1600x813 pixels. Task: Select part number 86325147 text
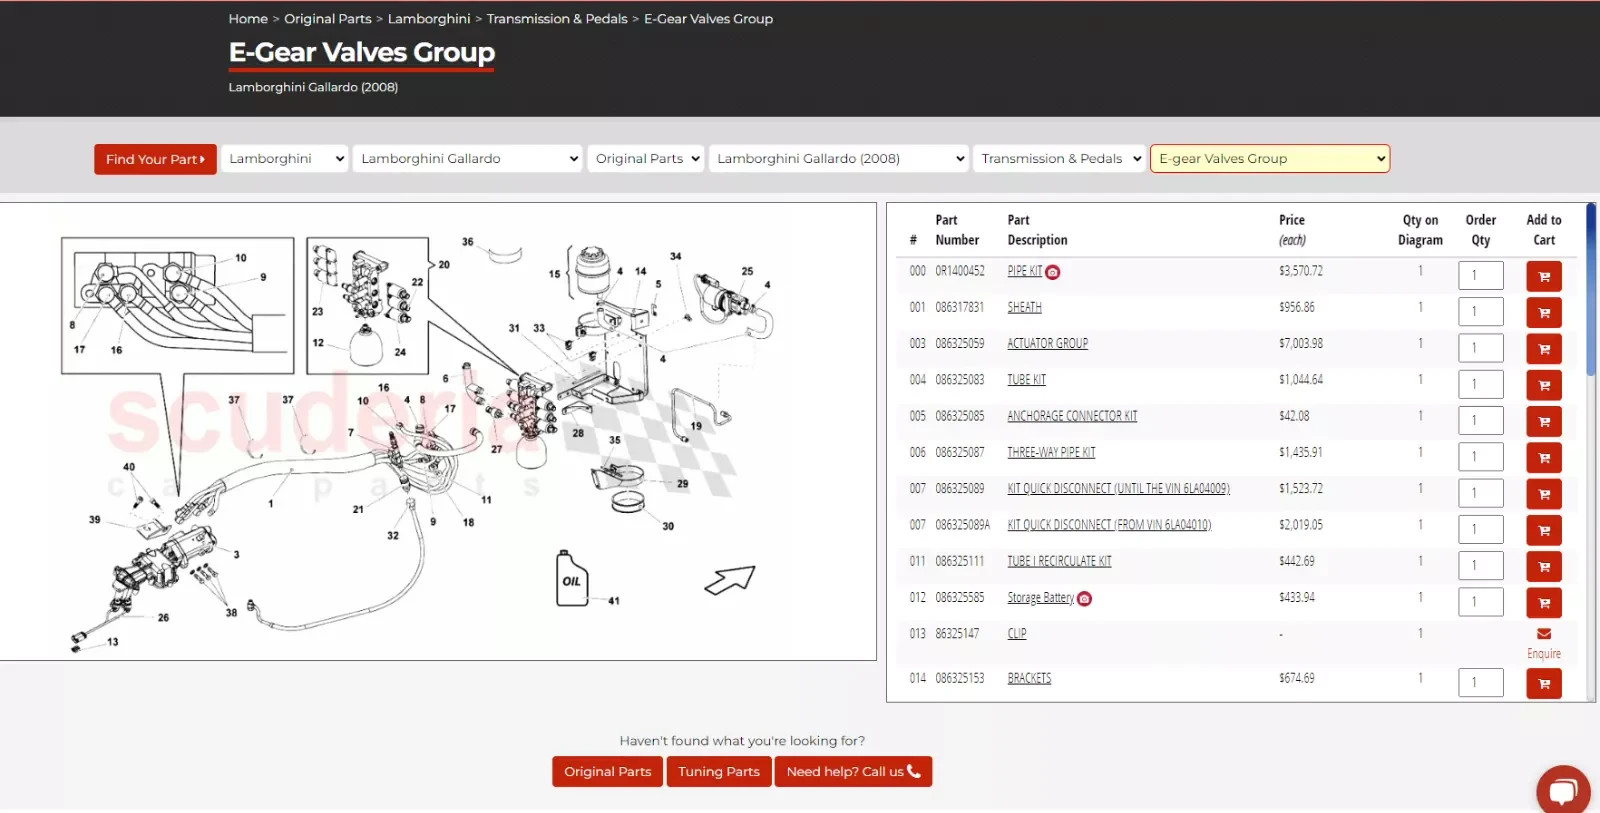pyautogui.click(x=957, y=634)
